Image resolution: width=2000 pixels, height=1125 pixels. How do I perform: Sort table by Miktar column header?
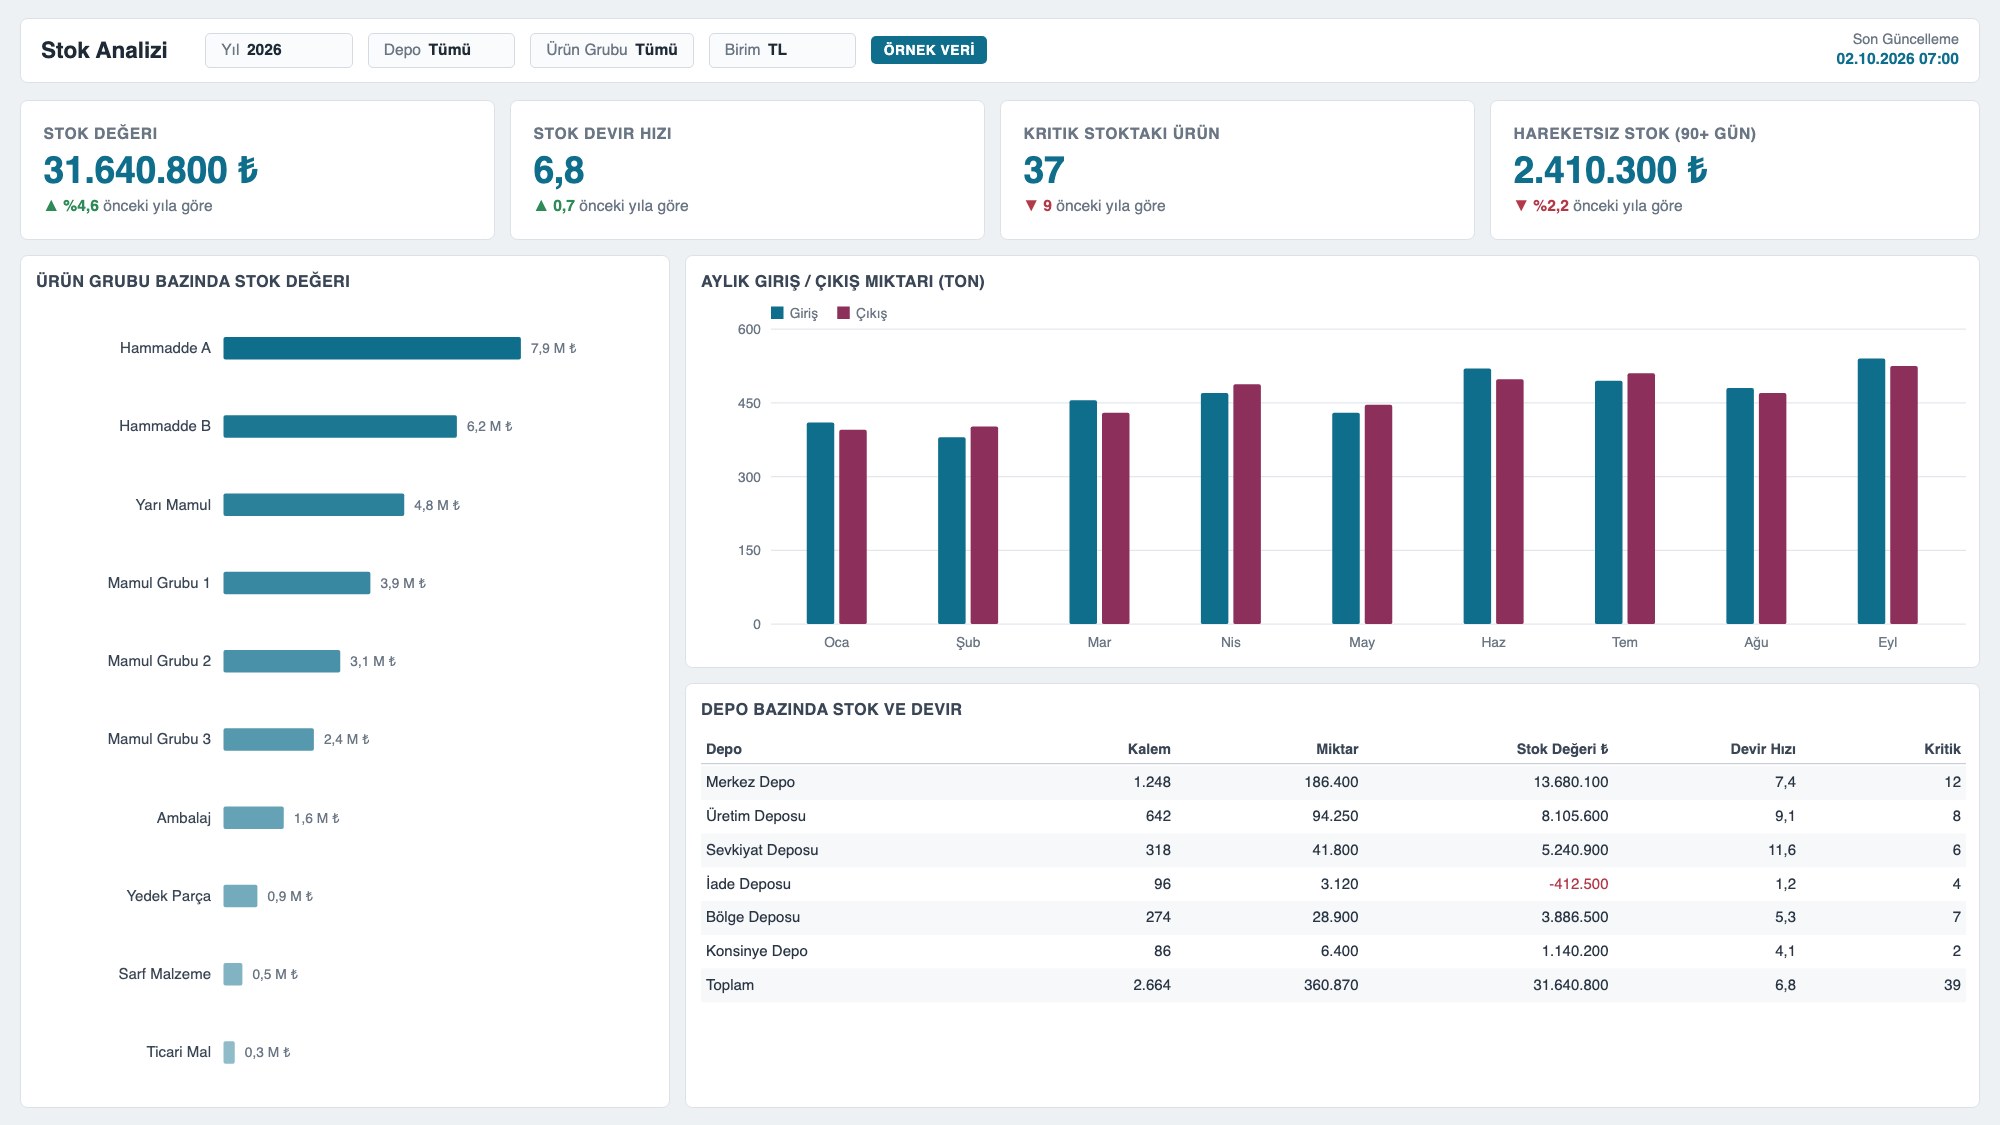pyautogui.click(x=1337, y=749)
